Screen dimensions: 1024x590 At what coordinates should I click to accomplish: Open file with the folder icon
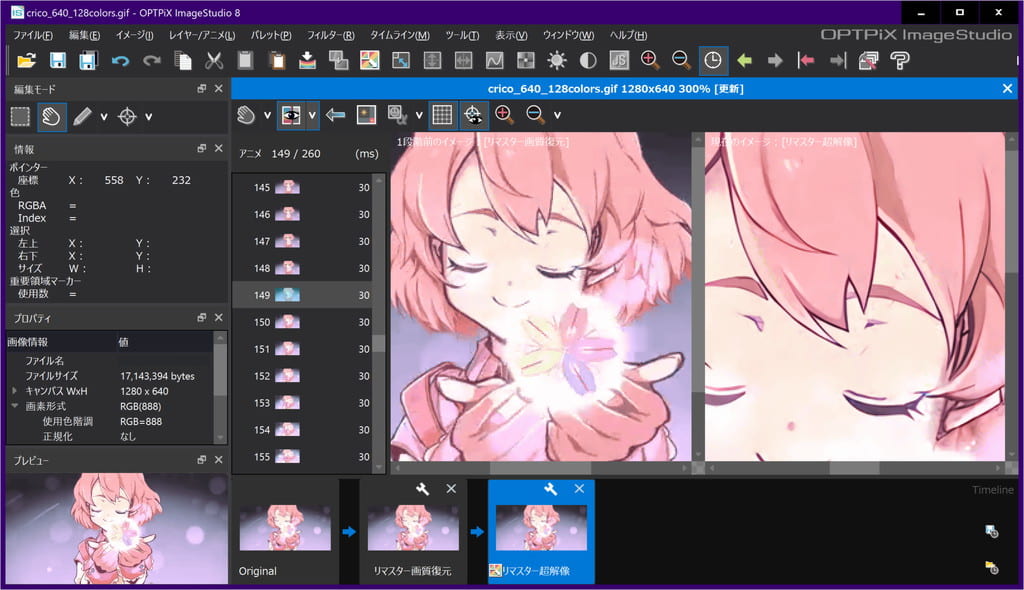pyautogui.click(x=26, y=61)
